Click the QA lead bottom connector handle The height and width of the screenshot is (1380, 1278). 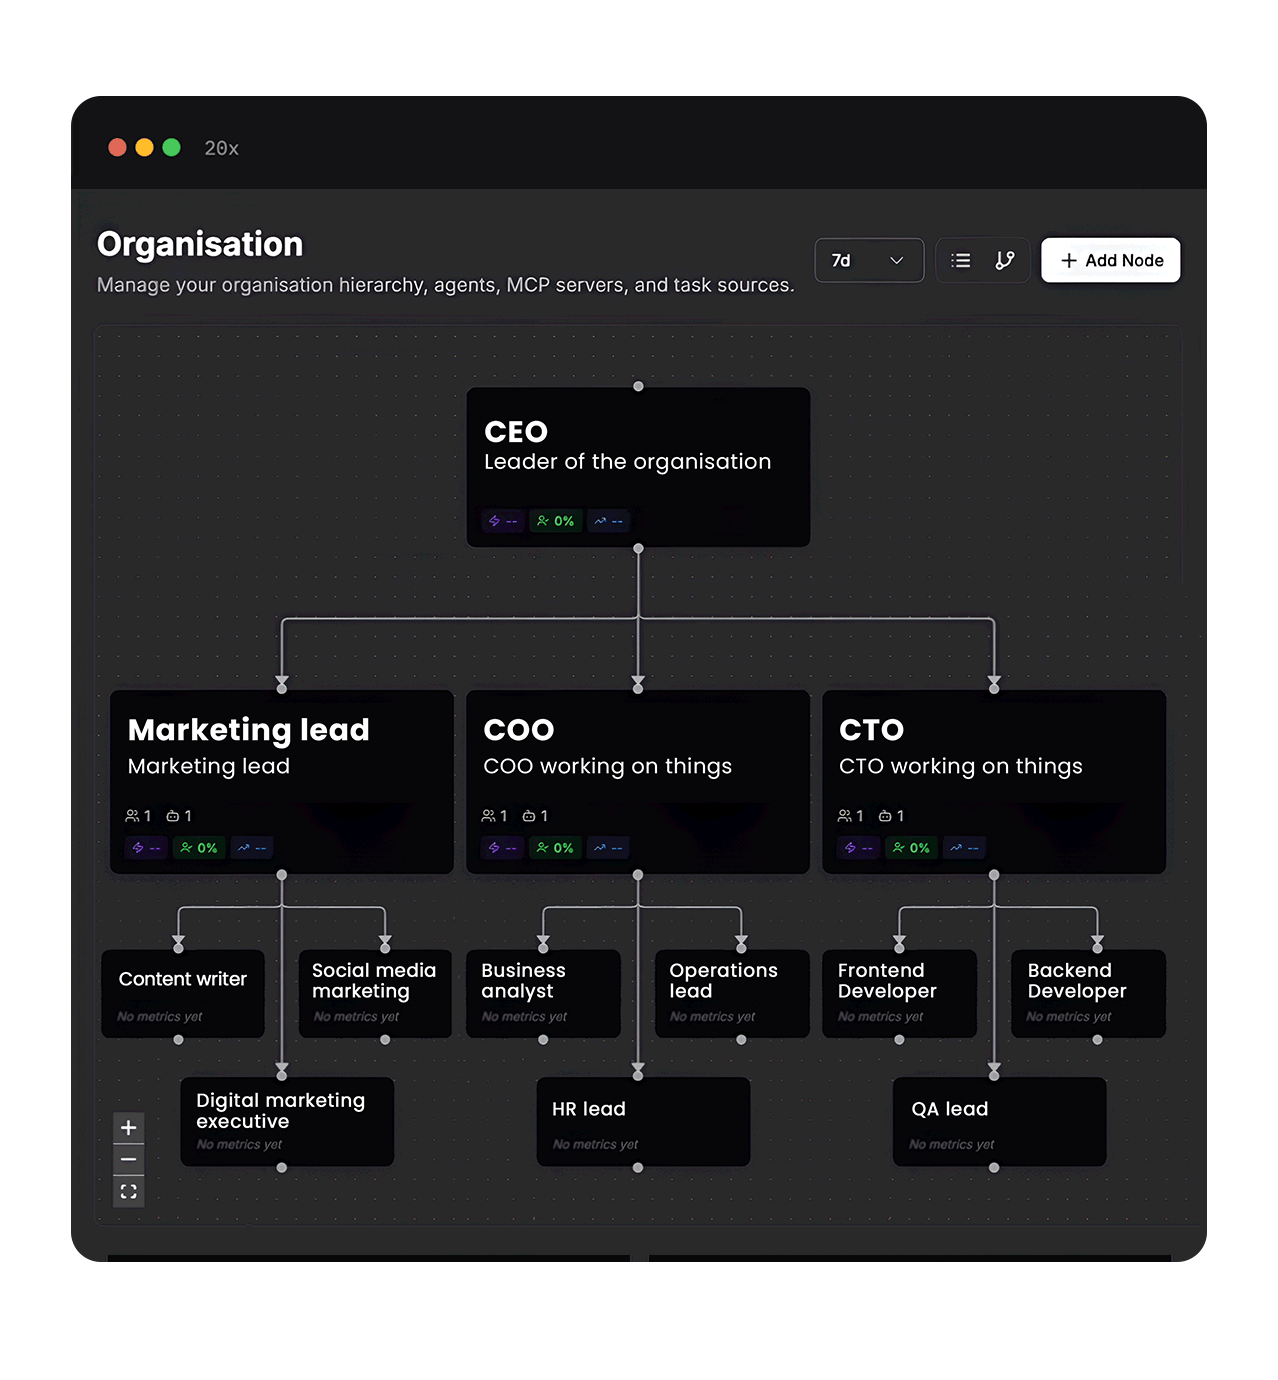pos(994,1167)
